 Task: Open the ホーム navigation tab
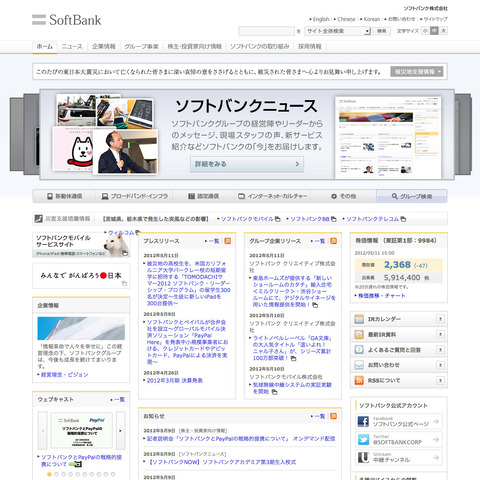[45, 46]
